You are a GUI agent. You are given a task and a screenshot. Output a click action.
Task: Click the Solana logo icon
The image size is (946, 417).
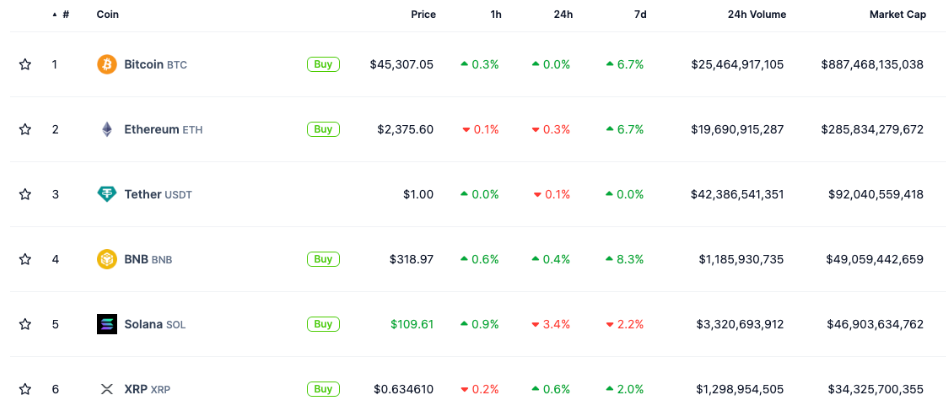(x=106, y=324)
